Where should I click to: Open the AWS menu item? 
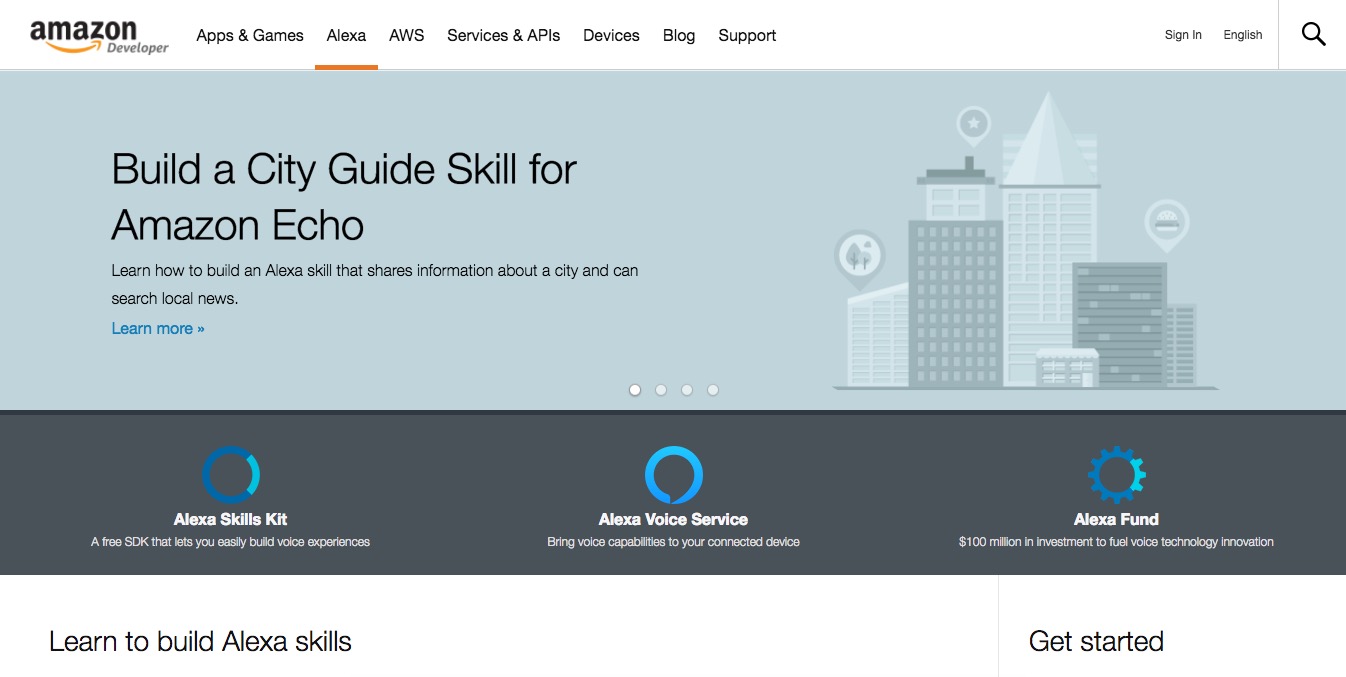coord(406,35)
